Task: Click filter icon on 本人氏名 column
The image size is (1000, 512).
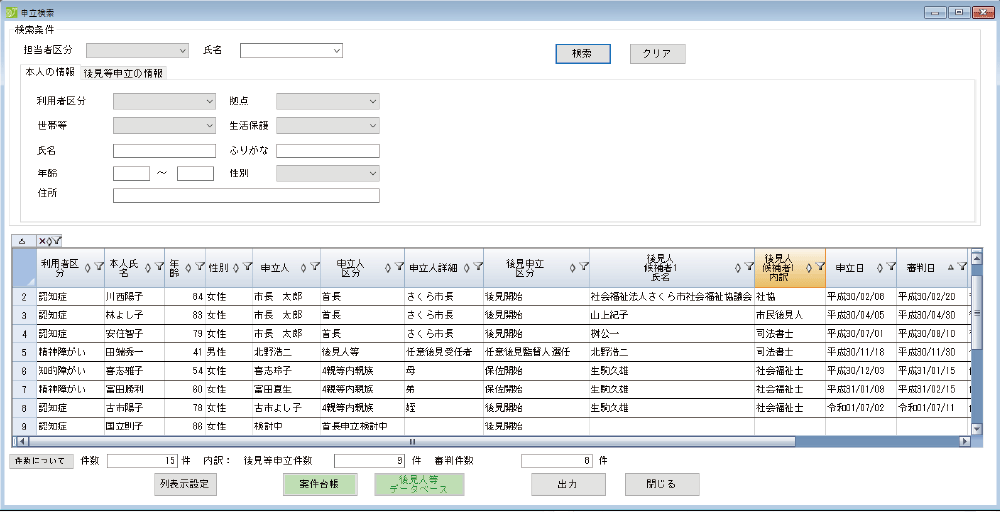Action: (160, 267)
